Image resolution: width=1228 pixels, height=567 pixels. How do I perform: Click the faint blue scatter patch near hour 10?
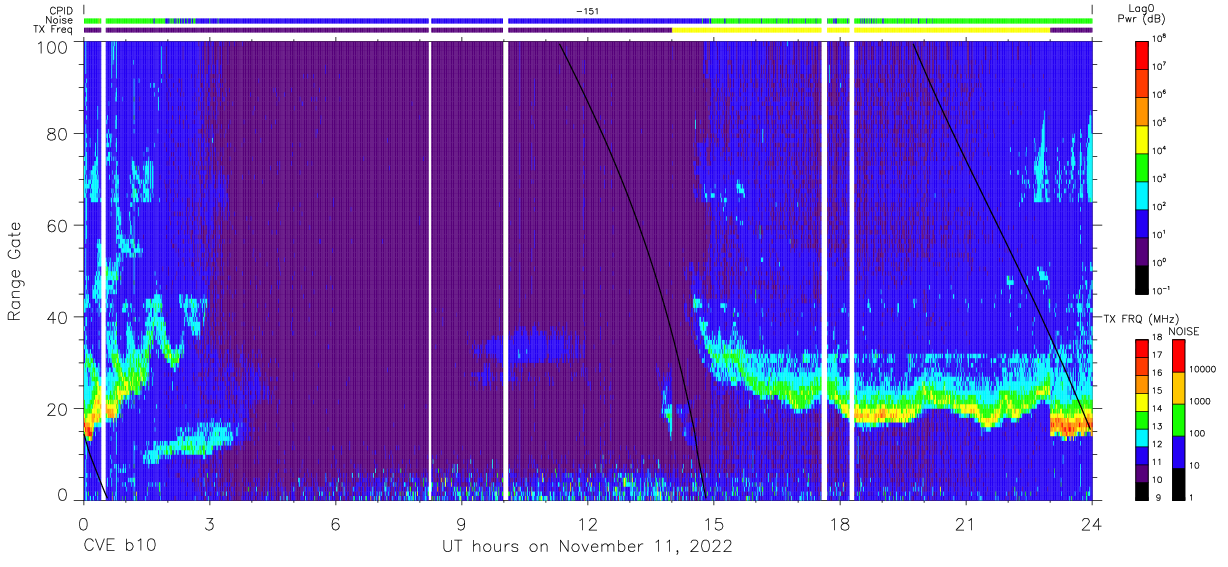528,348
